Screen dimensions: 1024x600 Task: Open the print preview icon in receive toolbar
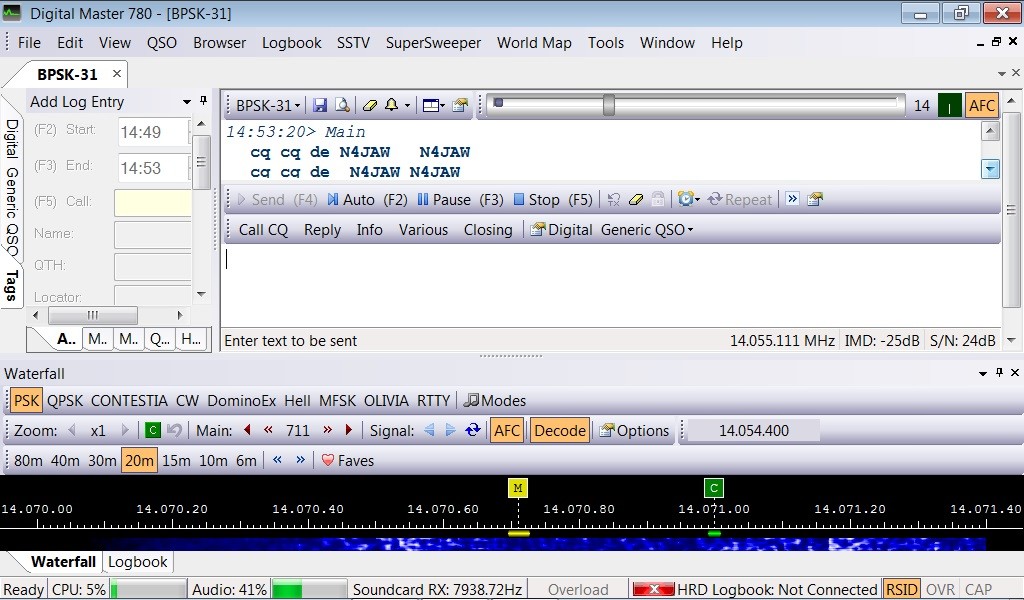click(342, 105)
